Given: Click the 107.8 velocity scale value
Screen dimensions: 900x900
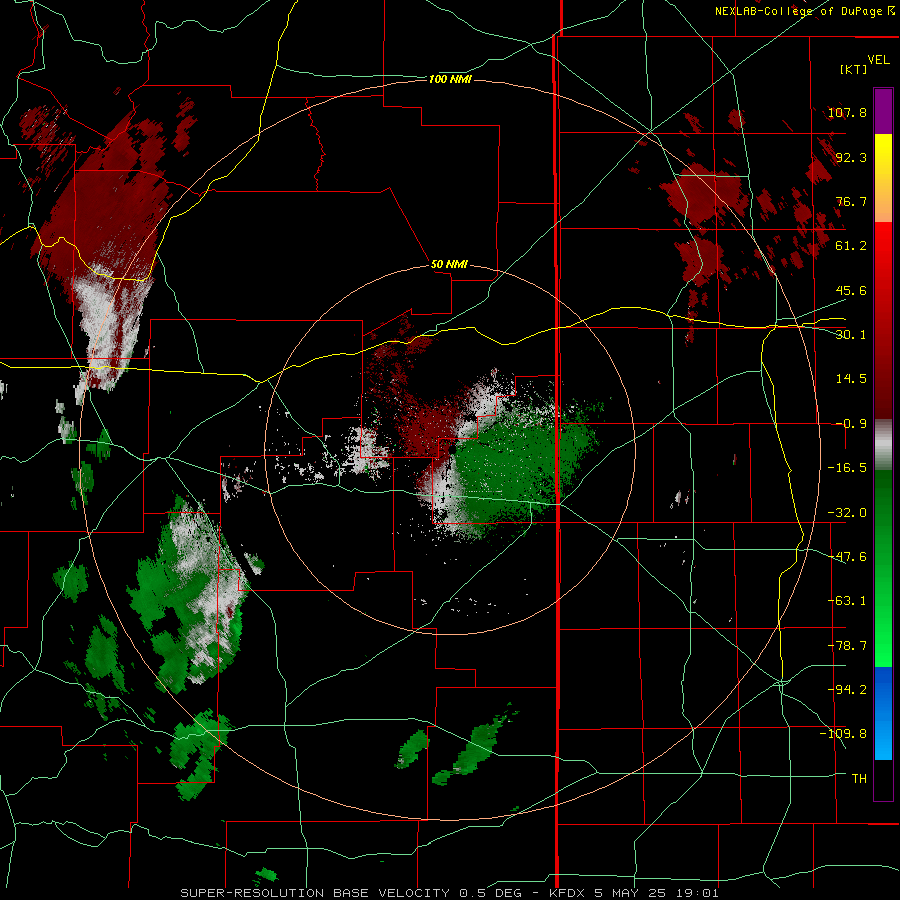Looking at the screenshot, I should tap(847, 112).
